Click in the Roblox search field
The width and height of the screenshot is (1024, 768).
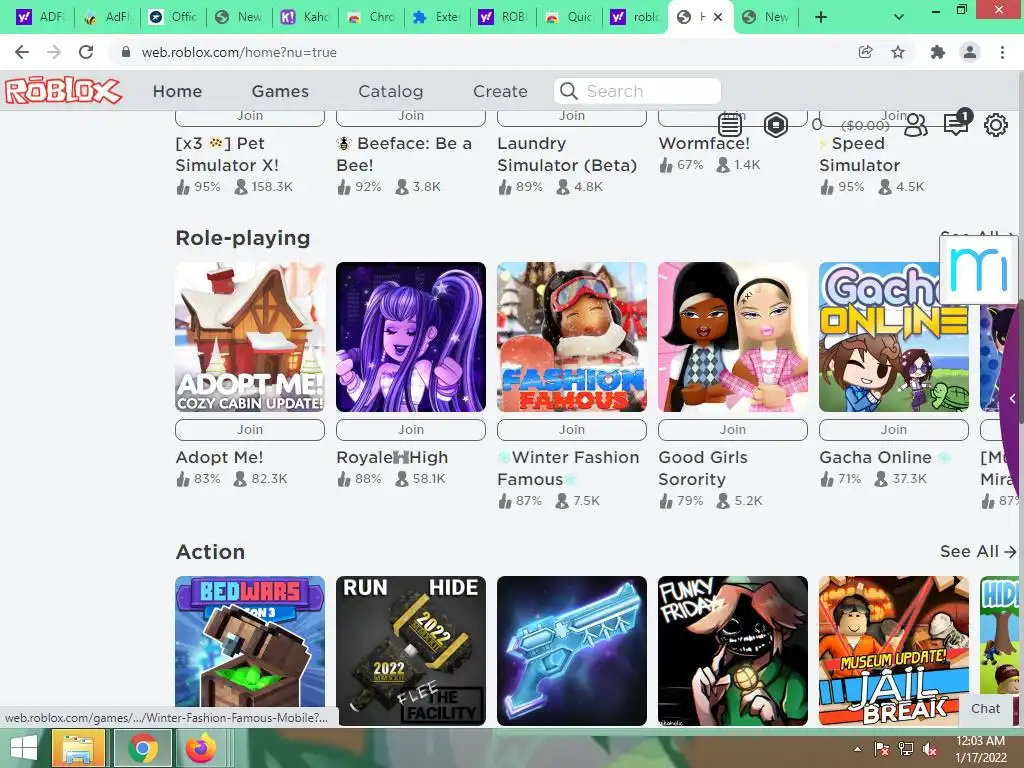point(637,91)
